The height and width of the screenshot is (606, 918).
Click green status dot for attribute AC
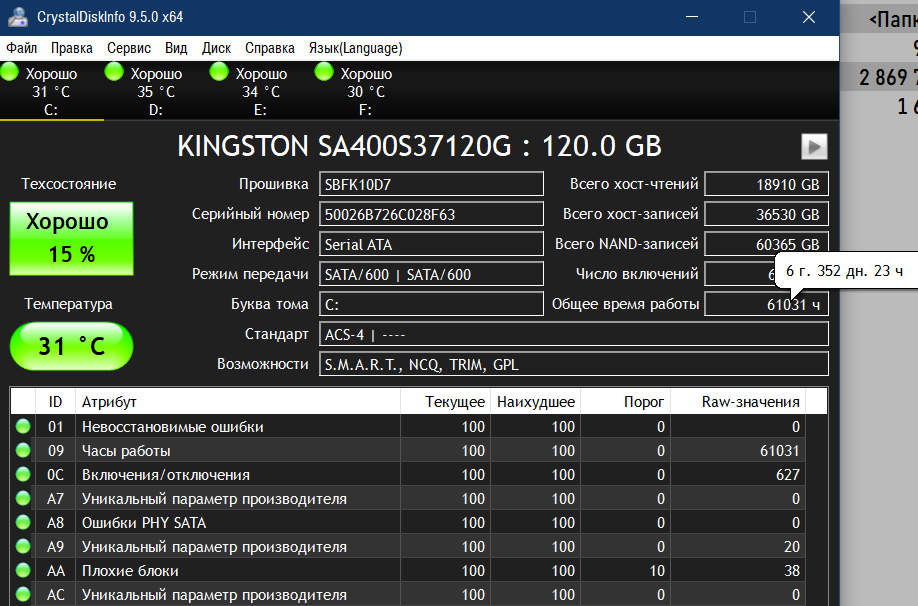pos(23,594)
